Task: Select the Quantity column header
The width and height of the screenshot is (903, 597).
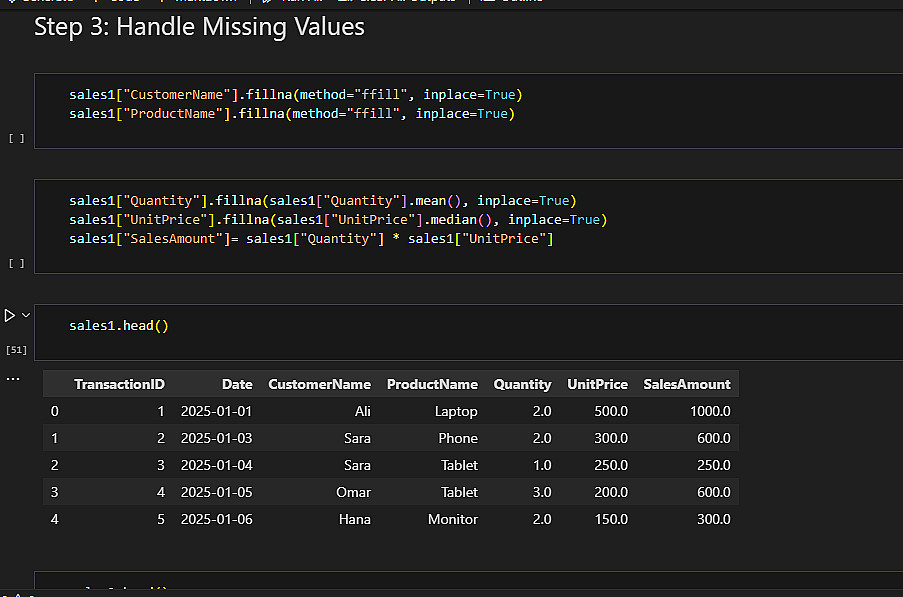Action: coord(522,384)
